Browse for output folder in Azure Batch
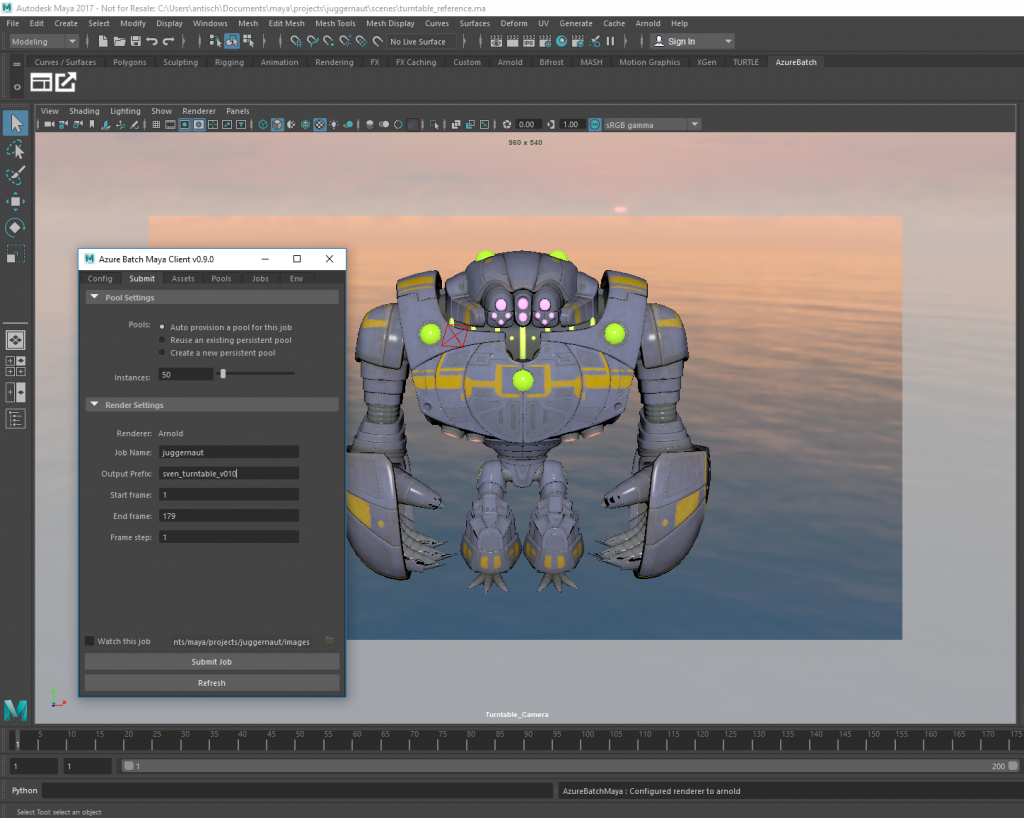The width and height of the screenshot is (1024, 818). 330,641
